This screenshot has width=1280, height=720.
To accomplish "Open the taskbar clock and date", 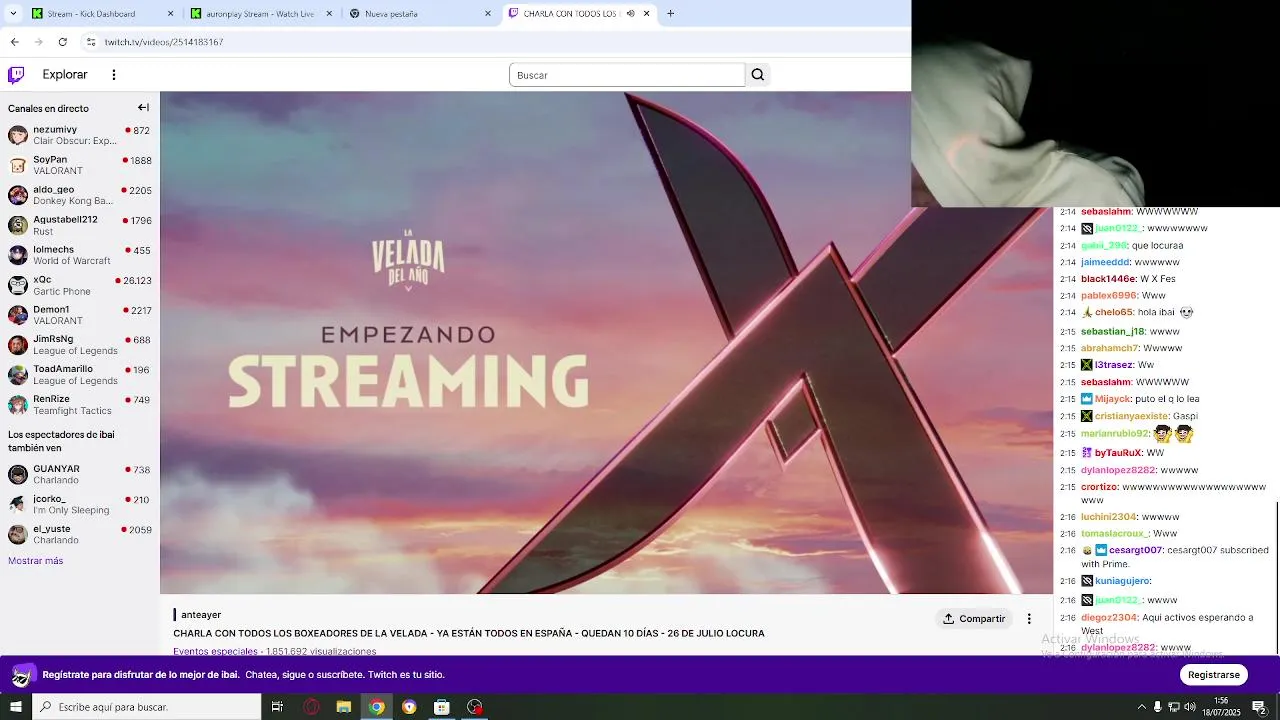I will coord(1221,707).
